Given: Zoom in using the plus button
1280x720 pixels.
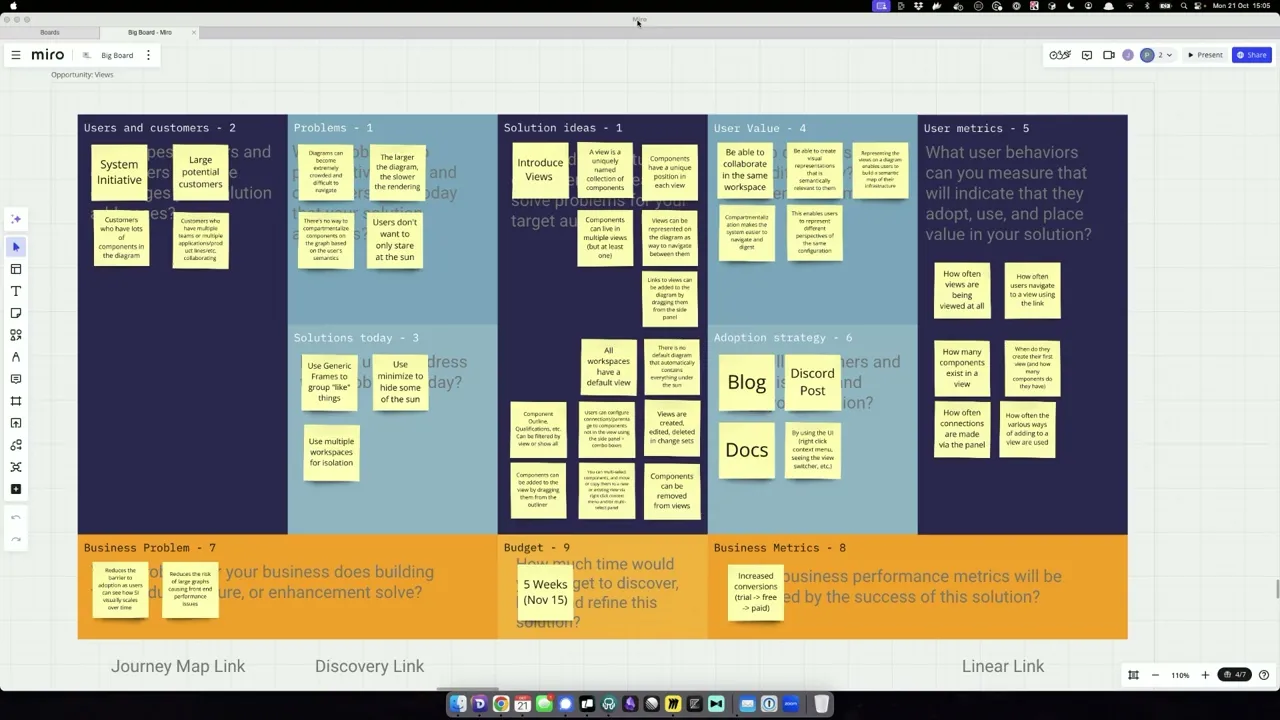Looking at the screenshot, I should 1205,675.
